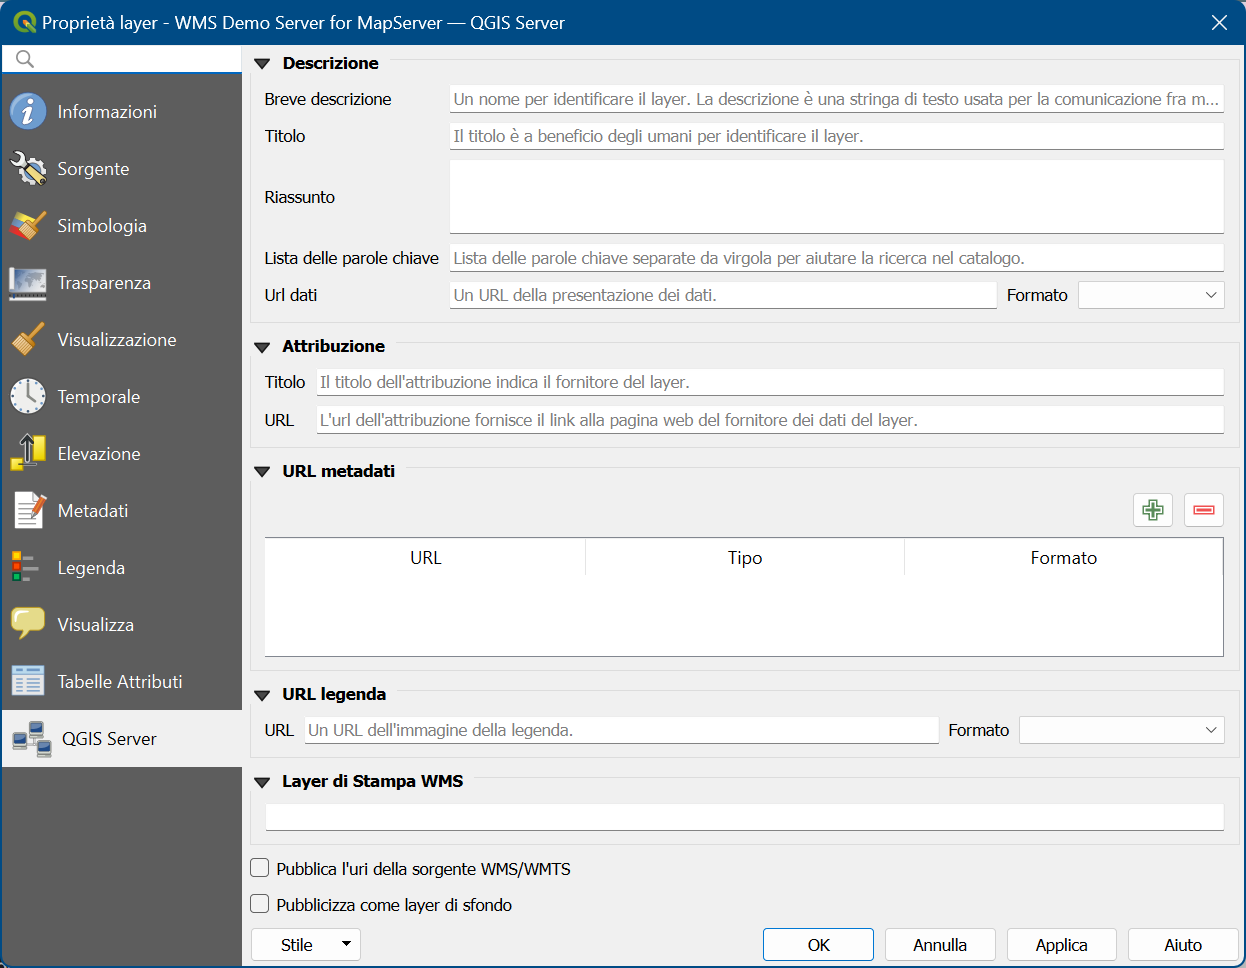Open the URL legenda Formato dropdown
The height and width of the screenshot is (968, 1246).
1122,730
